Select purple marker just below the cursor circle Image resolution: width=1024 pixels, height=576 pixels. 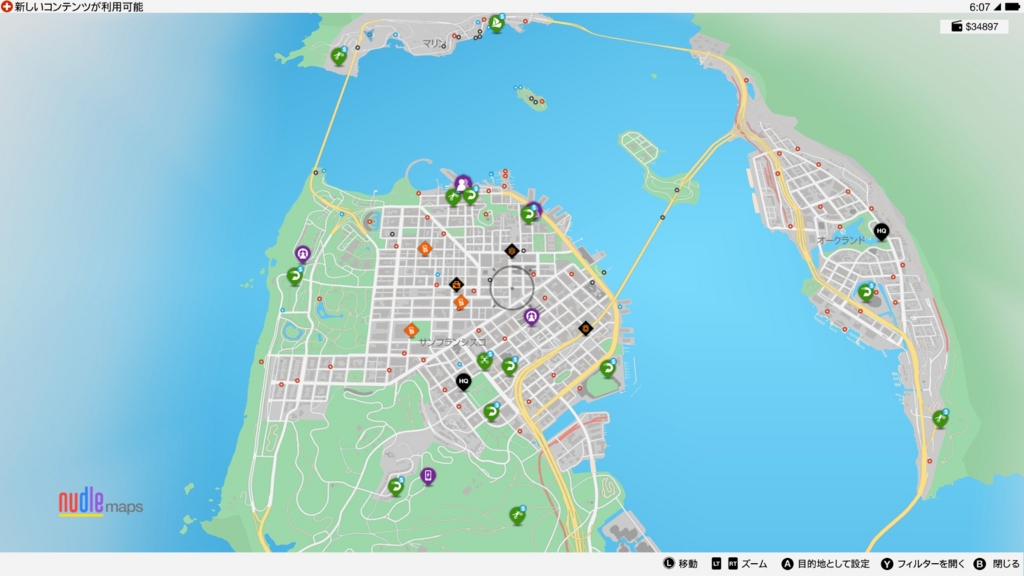532,317
